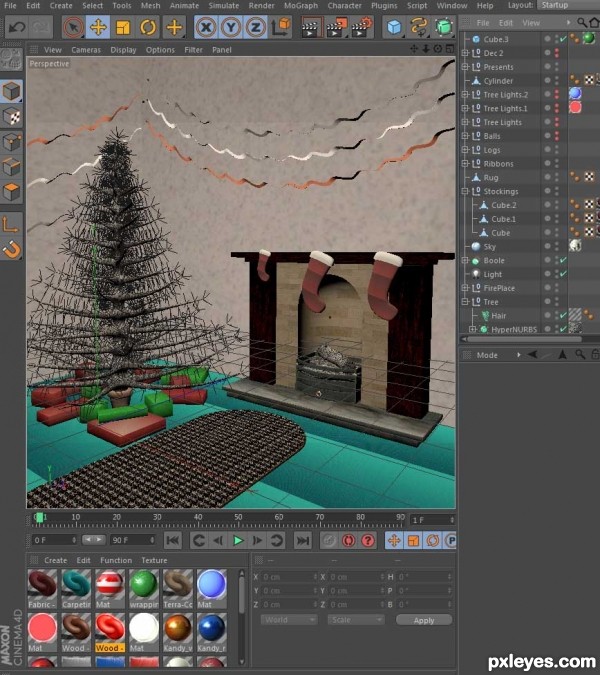Open the Object Manager Edit menu
The width and height of the screenshot is (600, 675).
click(506, 23)
